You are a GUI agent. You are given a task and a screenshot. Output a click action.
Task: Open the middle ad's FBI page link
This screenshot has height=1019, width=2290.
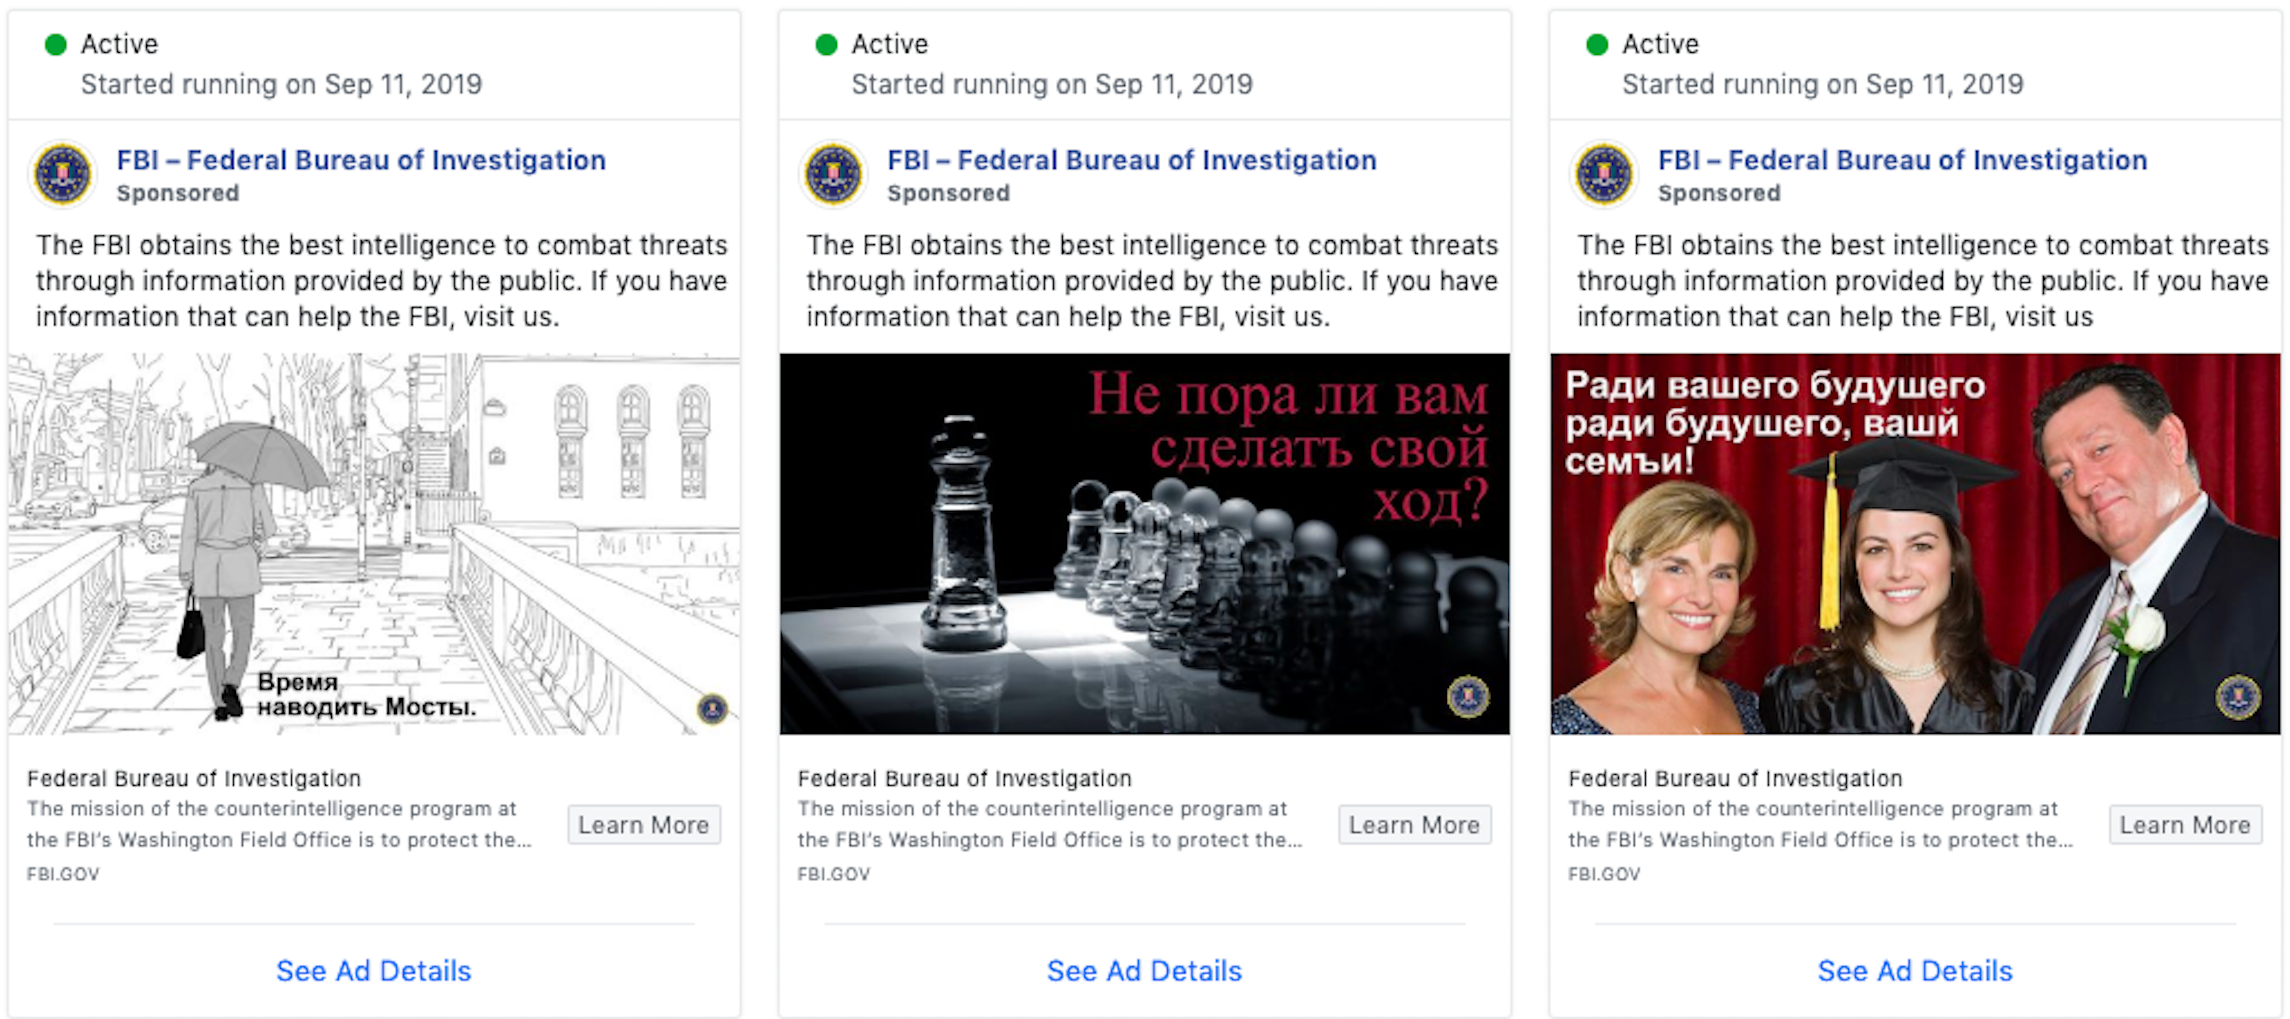point(1131,160)
